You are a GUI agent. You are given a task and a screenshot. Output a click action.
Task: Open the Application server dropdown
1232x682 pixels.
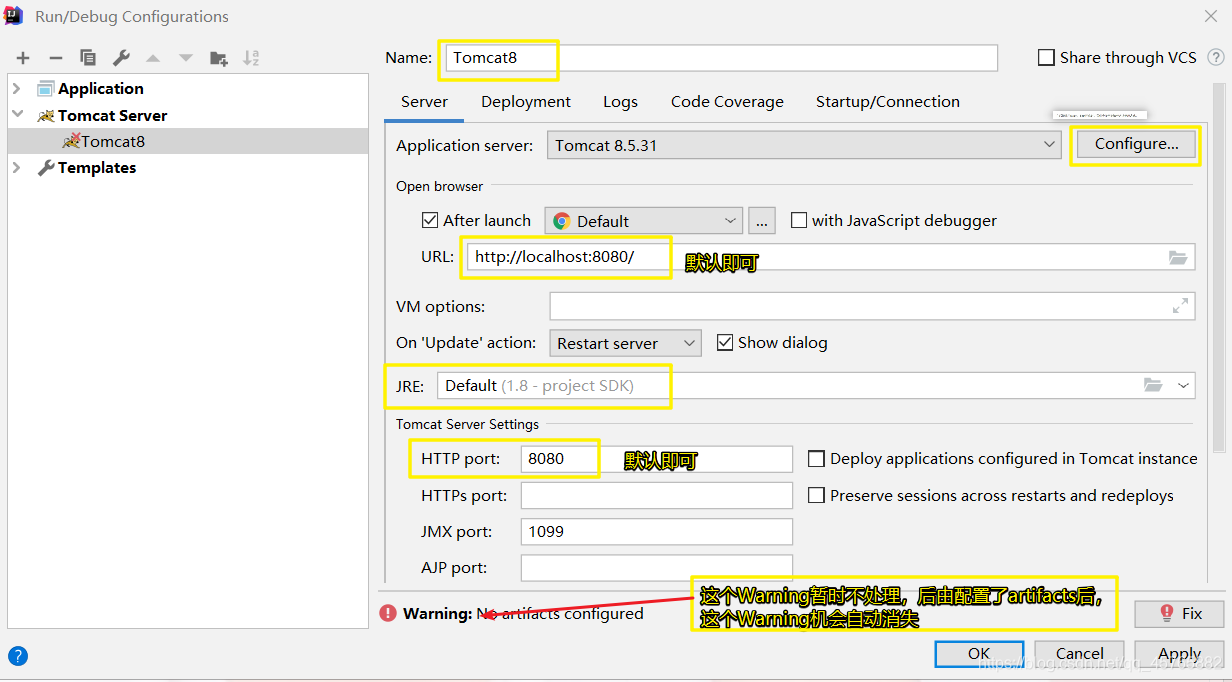tap(804, 145)
